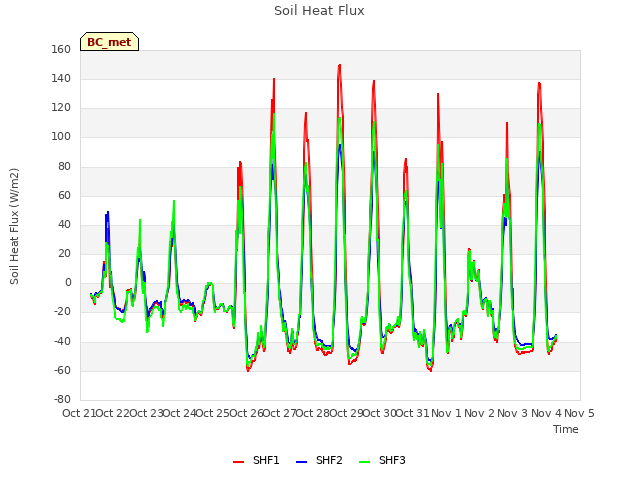This screenshot has height=480, width=640.
Task: Select the SHF2 legend entry
Action: (319, 460)
